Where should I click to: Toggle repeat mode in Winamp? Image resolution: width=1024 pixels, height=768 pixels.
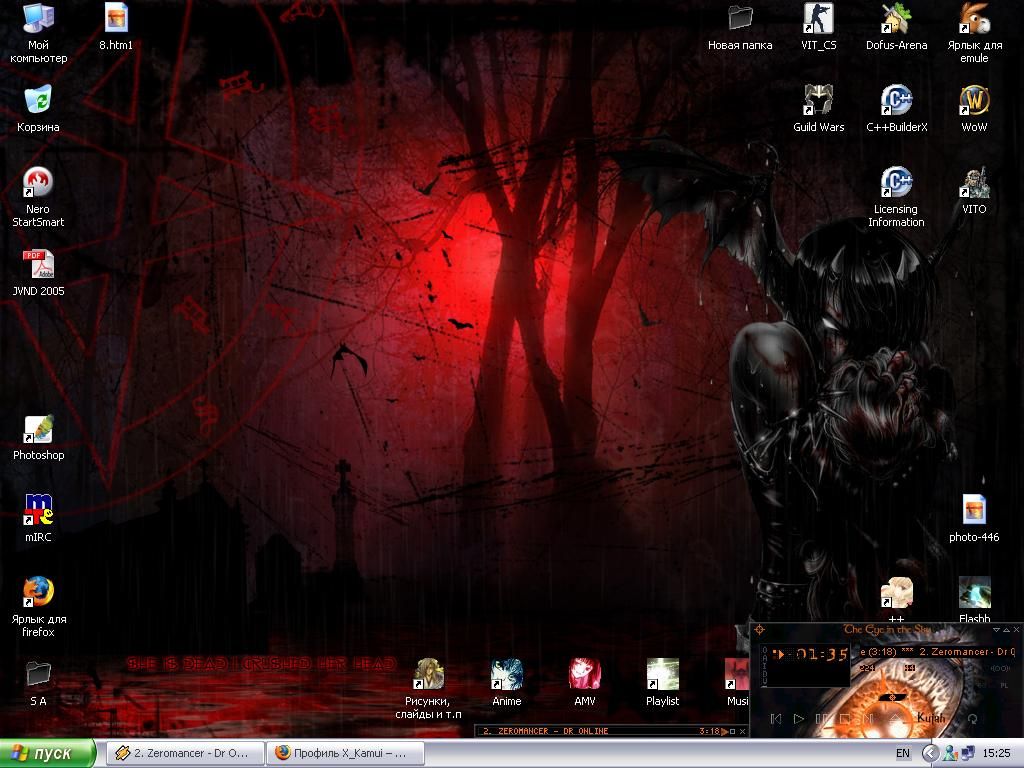pyautogui.click(x=972, y=719)
